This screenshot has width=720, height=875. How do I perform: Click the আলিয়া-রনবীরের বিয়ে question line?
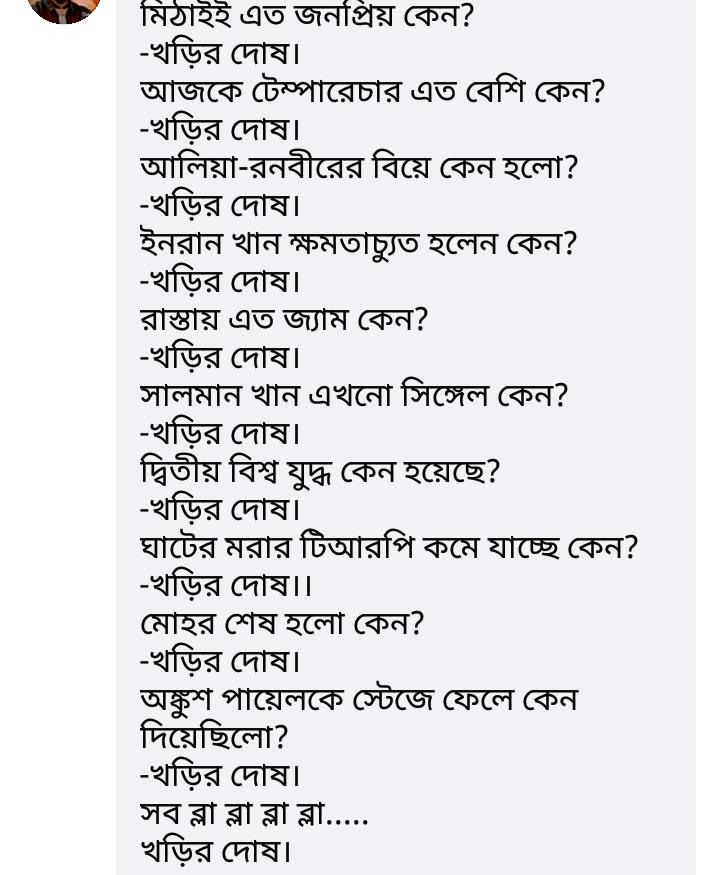click(358, 167)
